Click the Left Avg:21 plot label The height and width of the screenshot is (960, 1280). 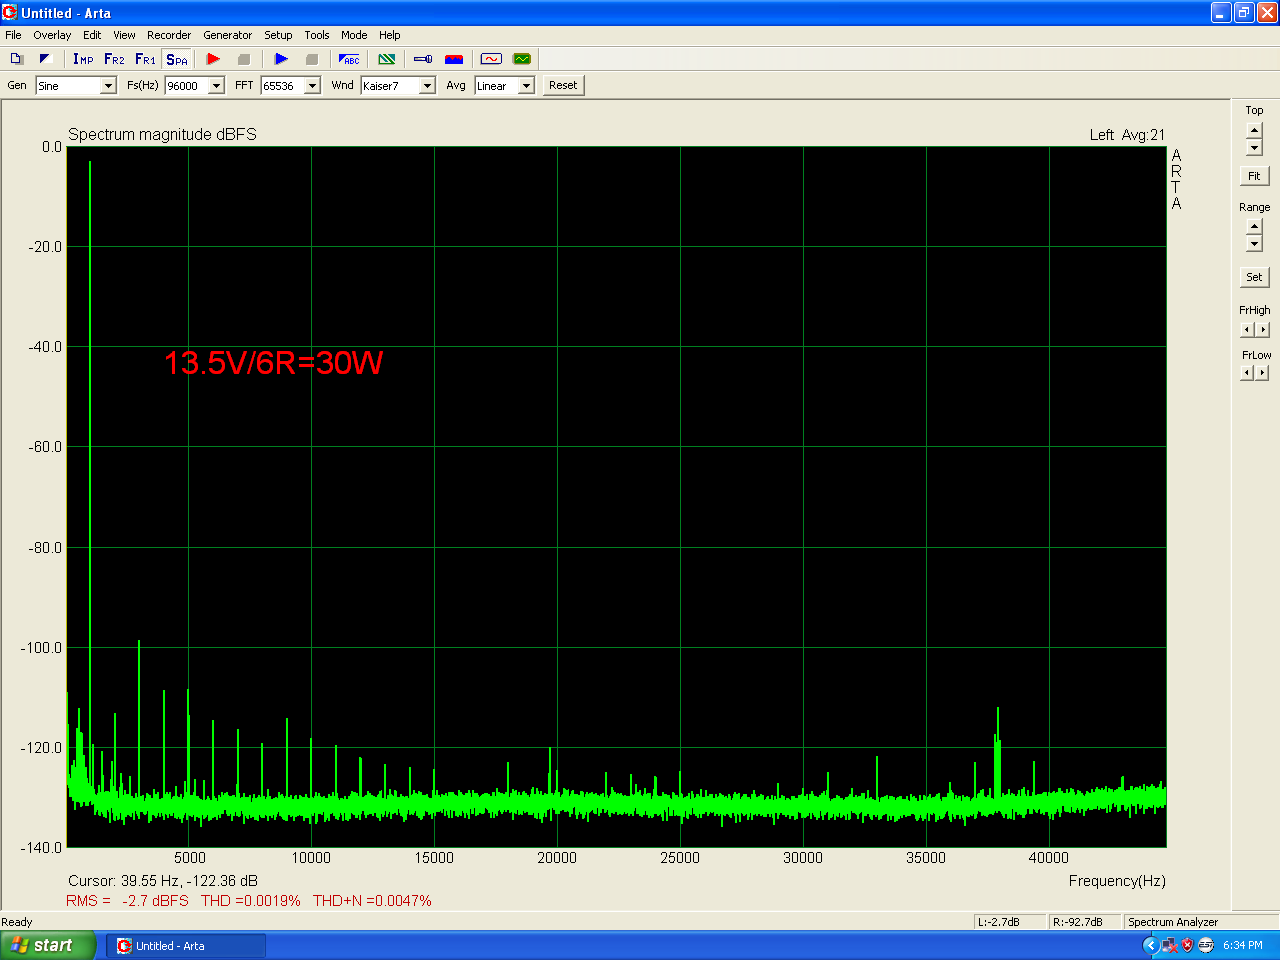click(x=1128, y=135)
